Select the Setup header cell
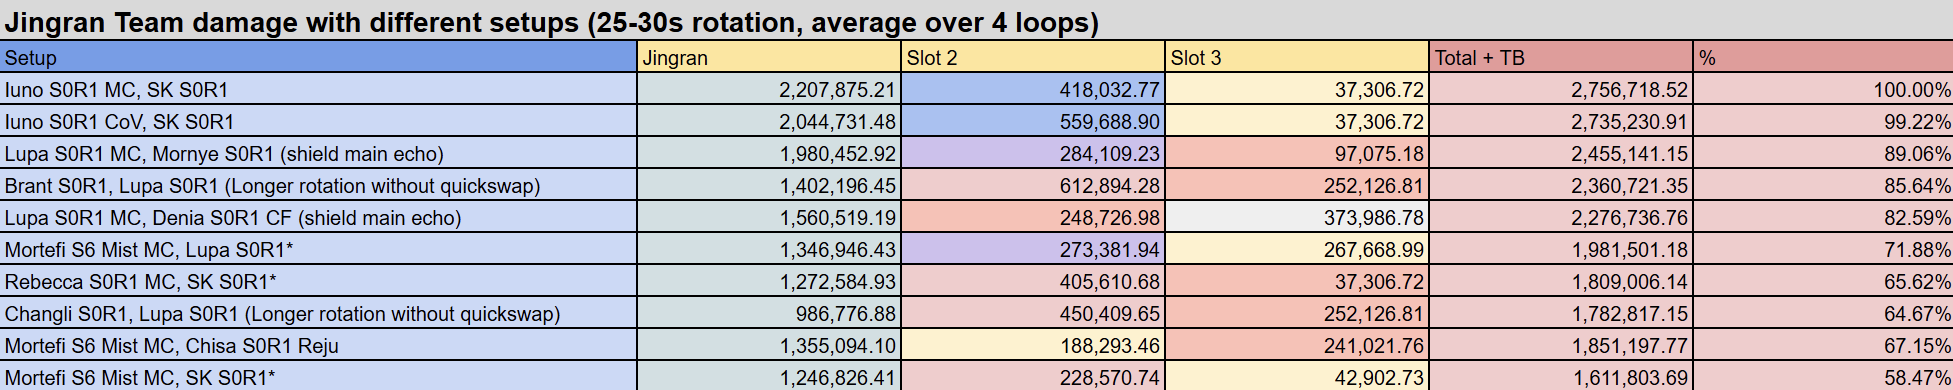 [318, 57]
